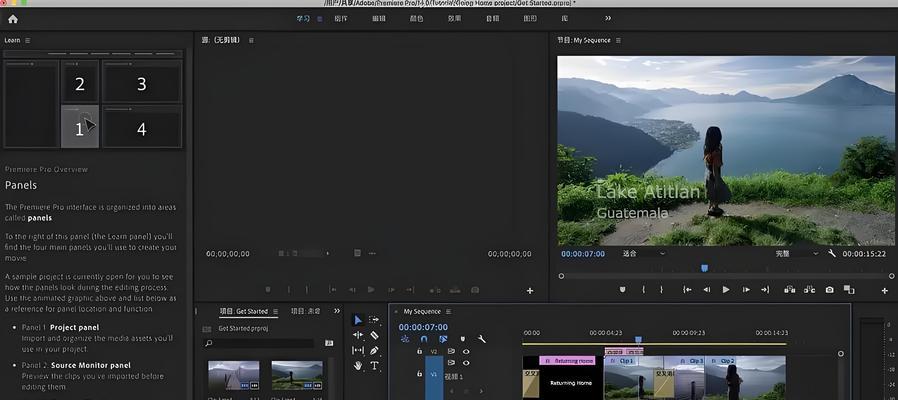Toggle sync lock for V2 track
Image resolution: width=898 pixels, height=400 pixels.
[451, 351]
